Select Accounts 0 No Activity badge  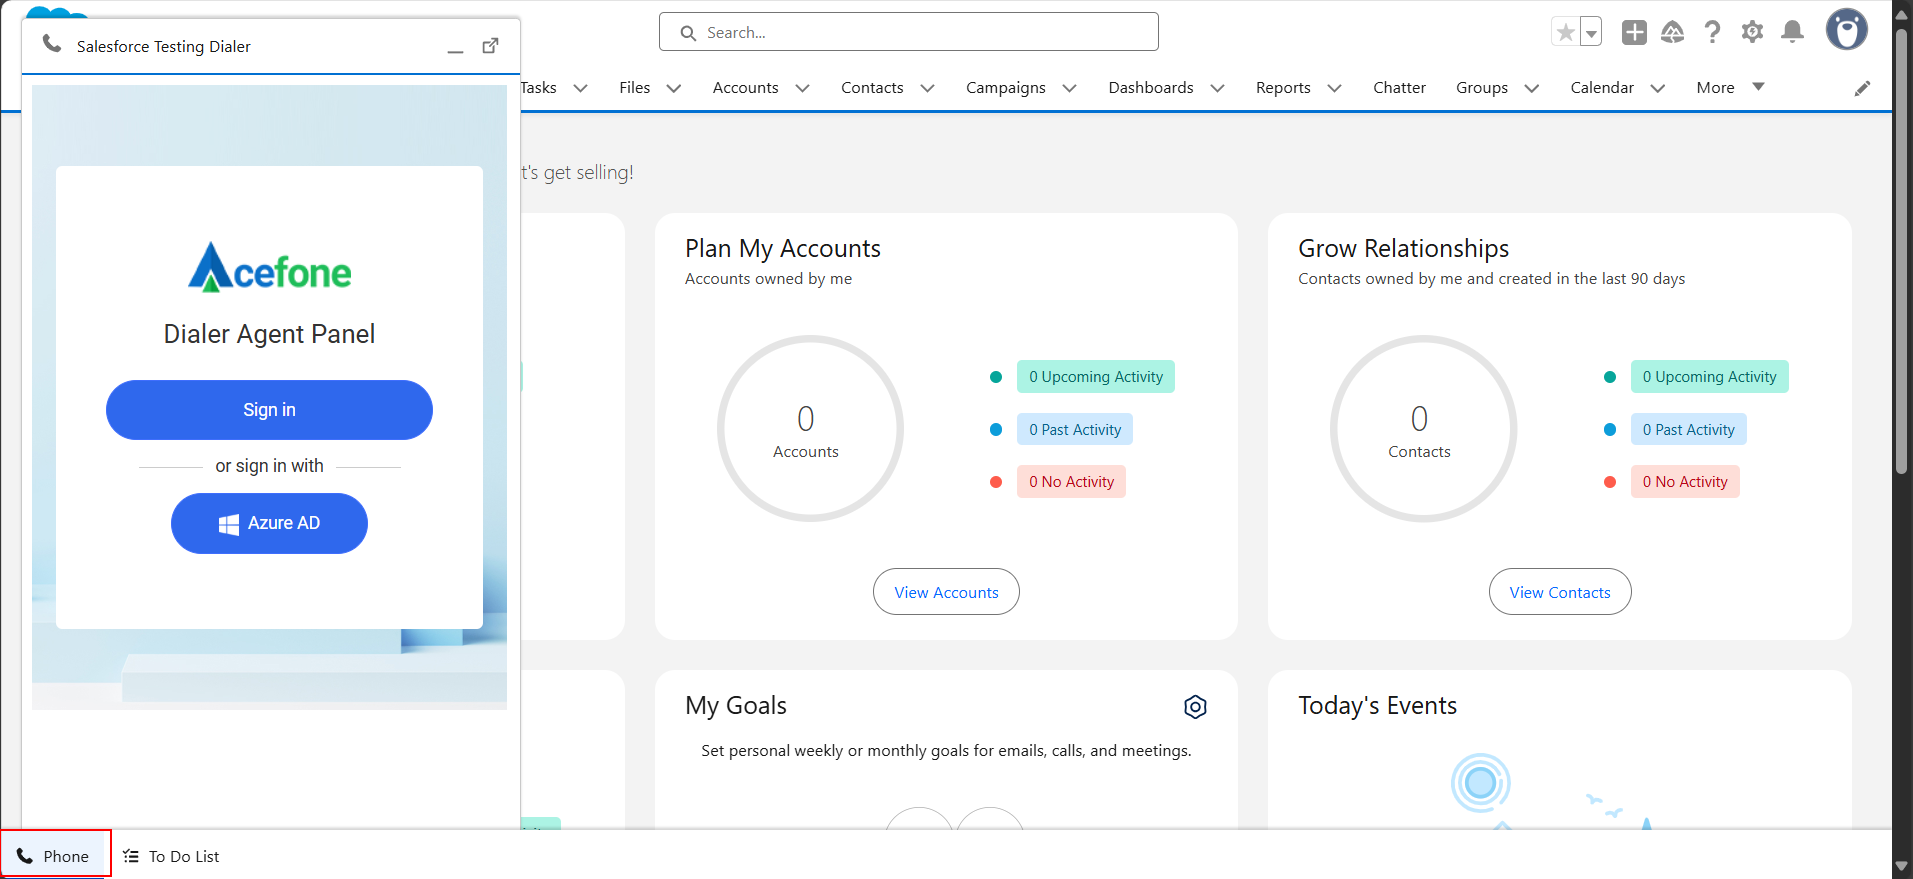tap(1071, 482)
